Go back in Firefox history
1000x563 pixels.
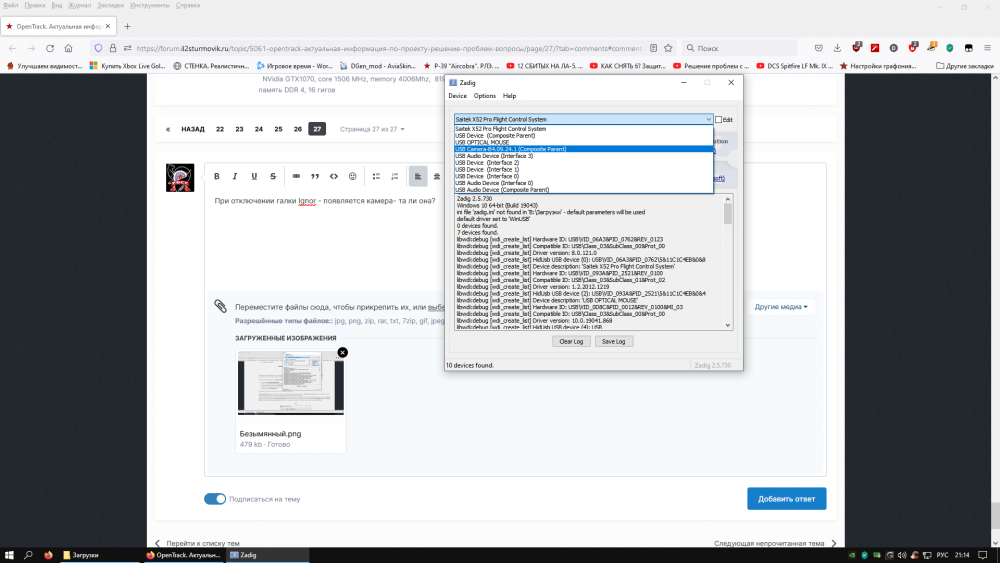13,48
